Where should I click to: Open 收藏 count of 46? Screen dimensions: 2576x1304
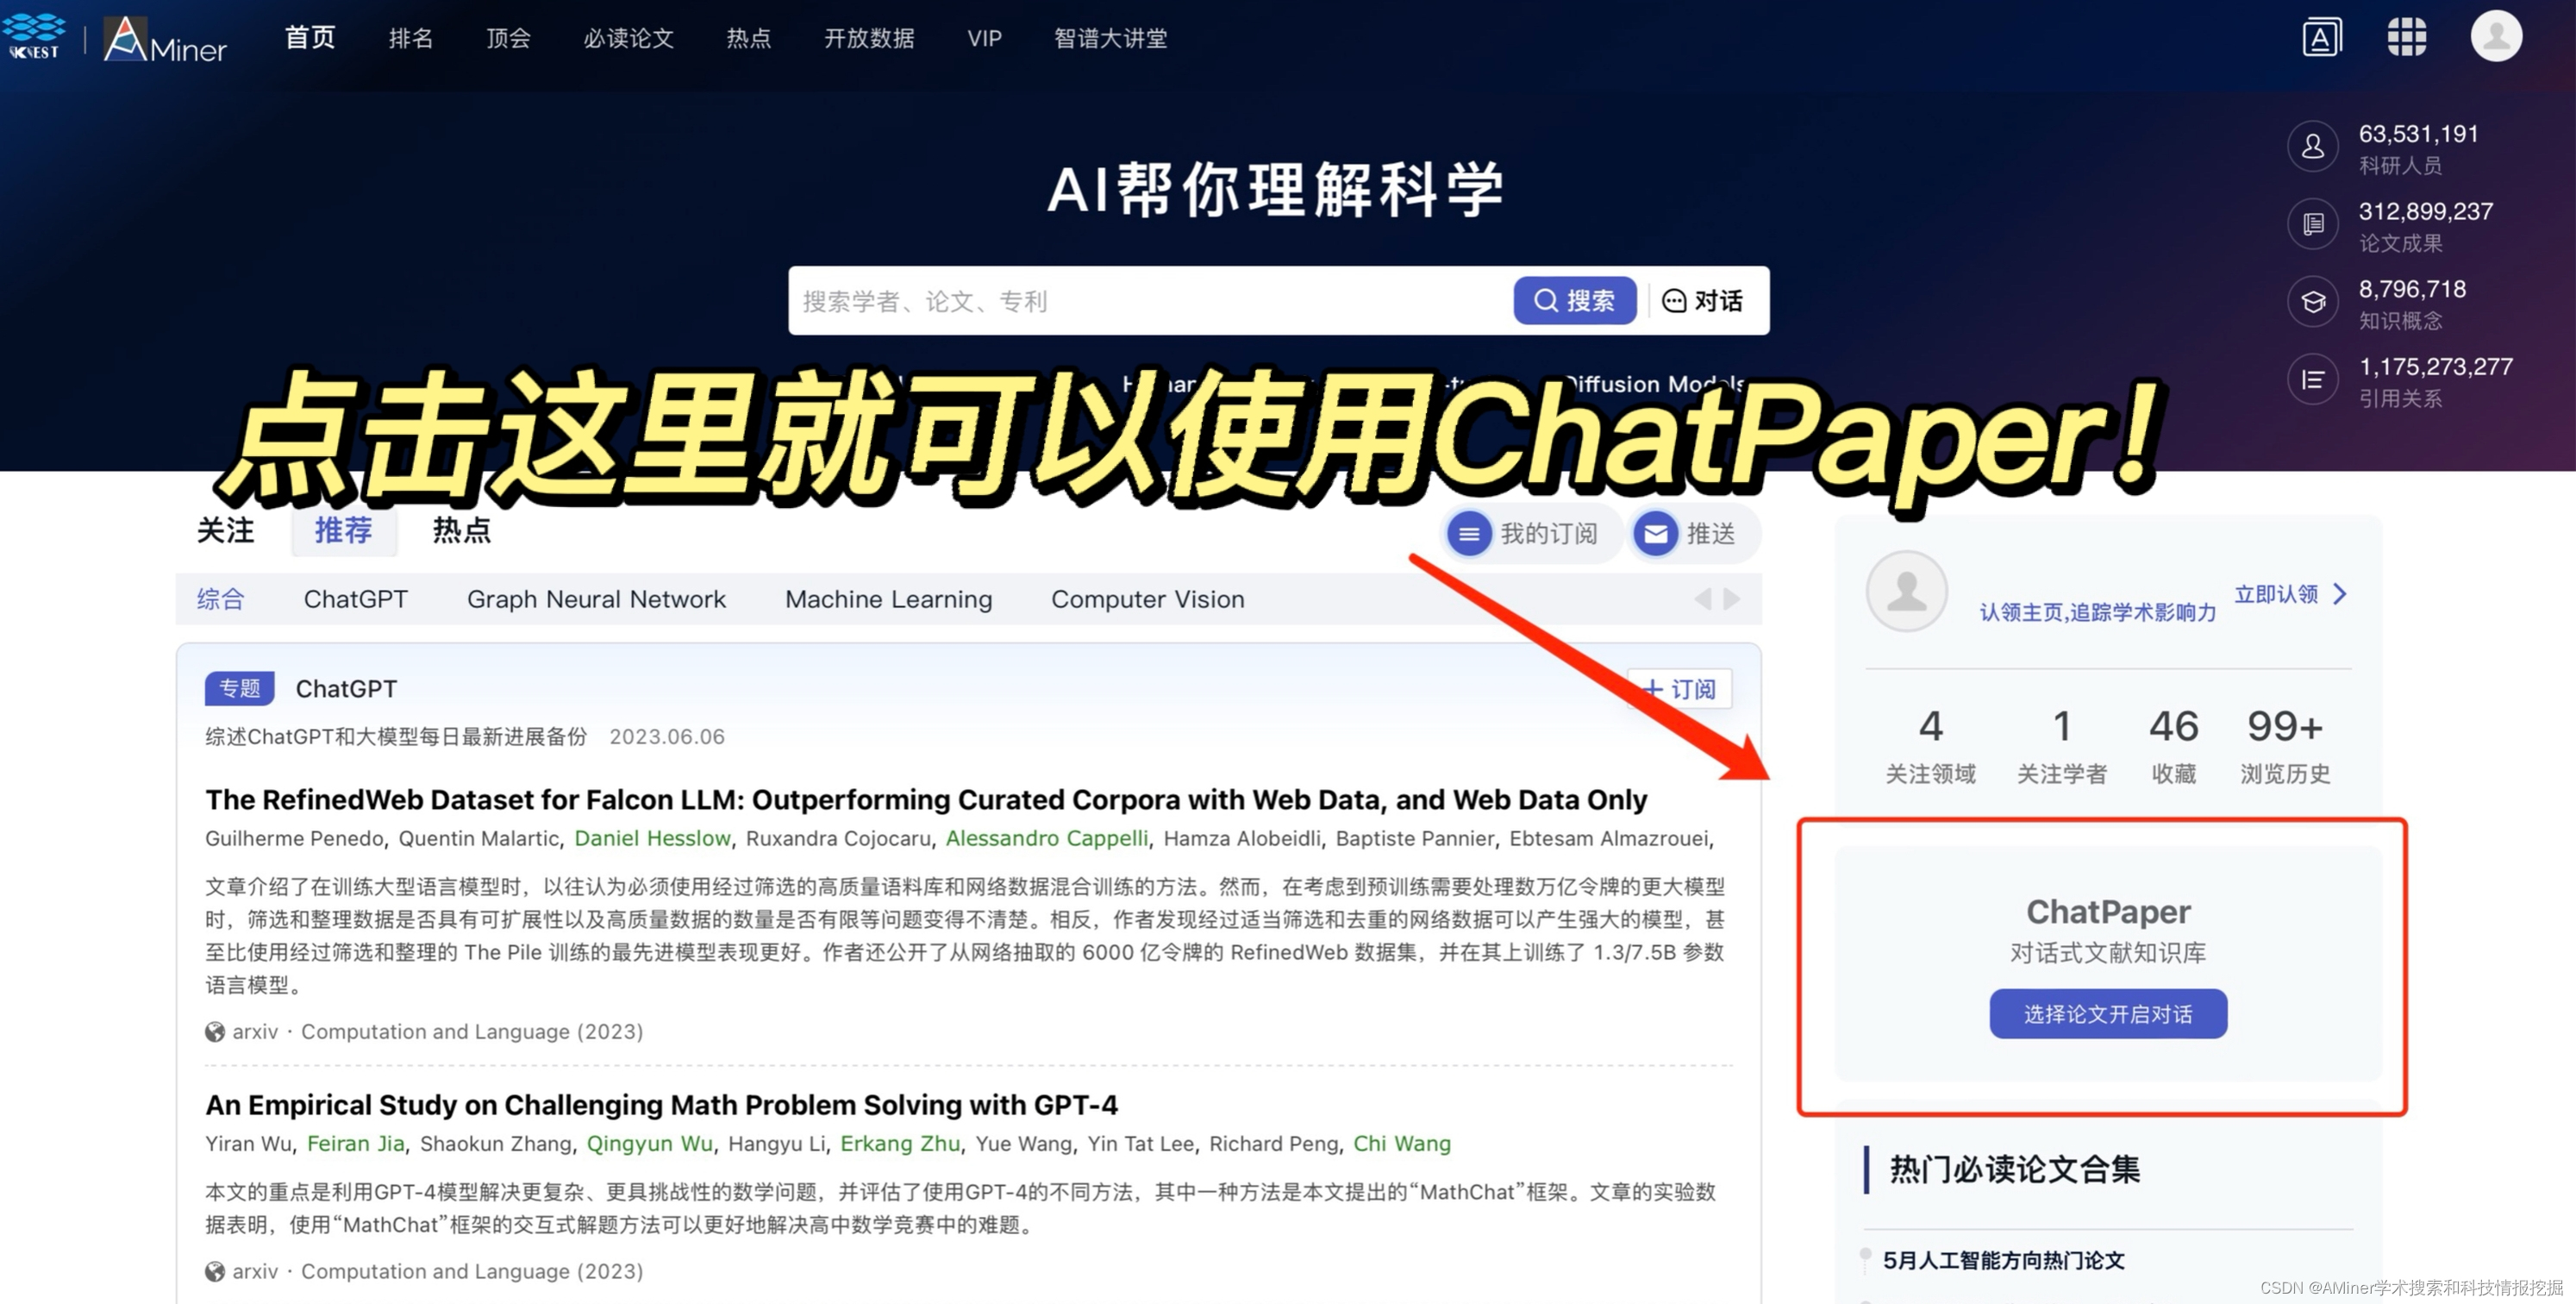(2173, 747)
